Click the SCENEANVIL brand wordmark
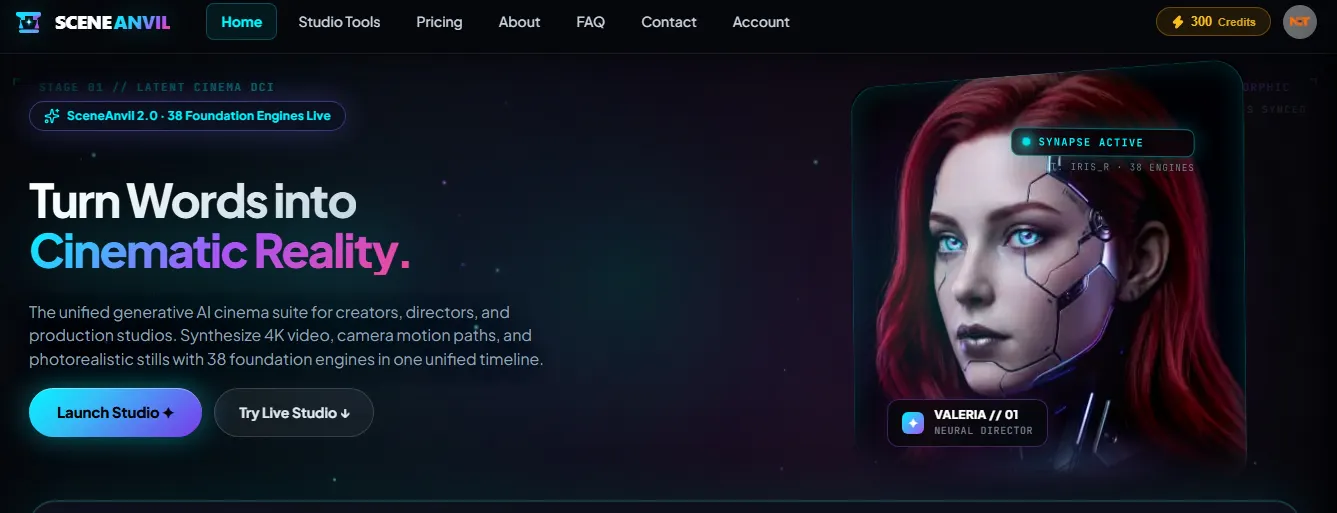This screenshot has height=513, width=1337. 112,22
